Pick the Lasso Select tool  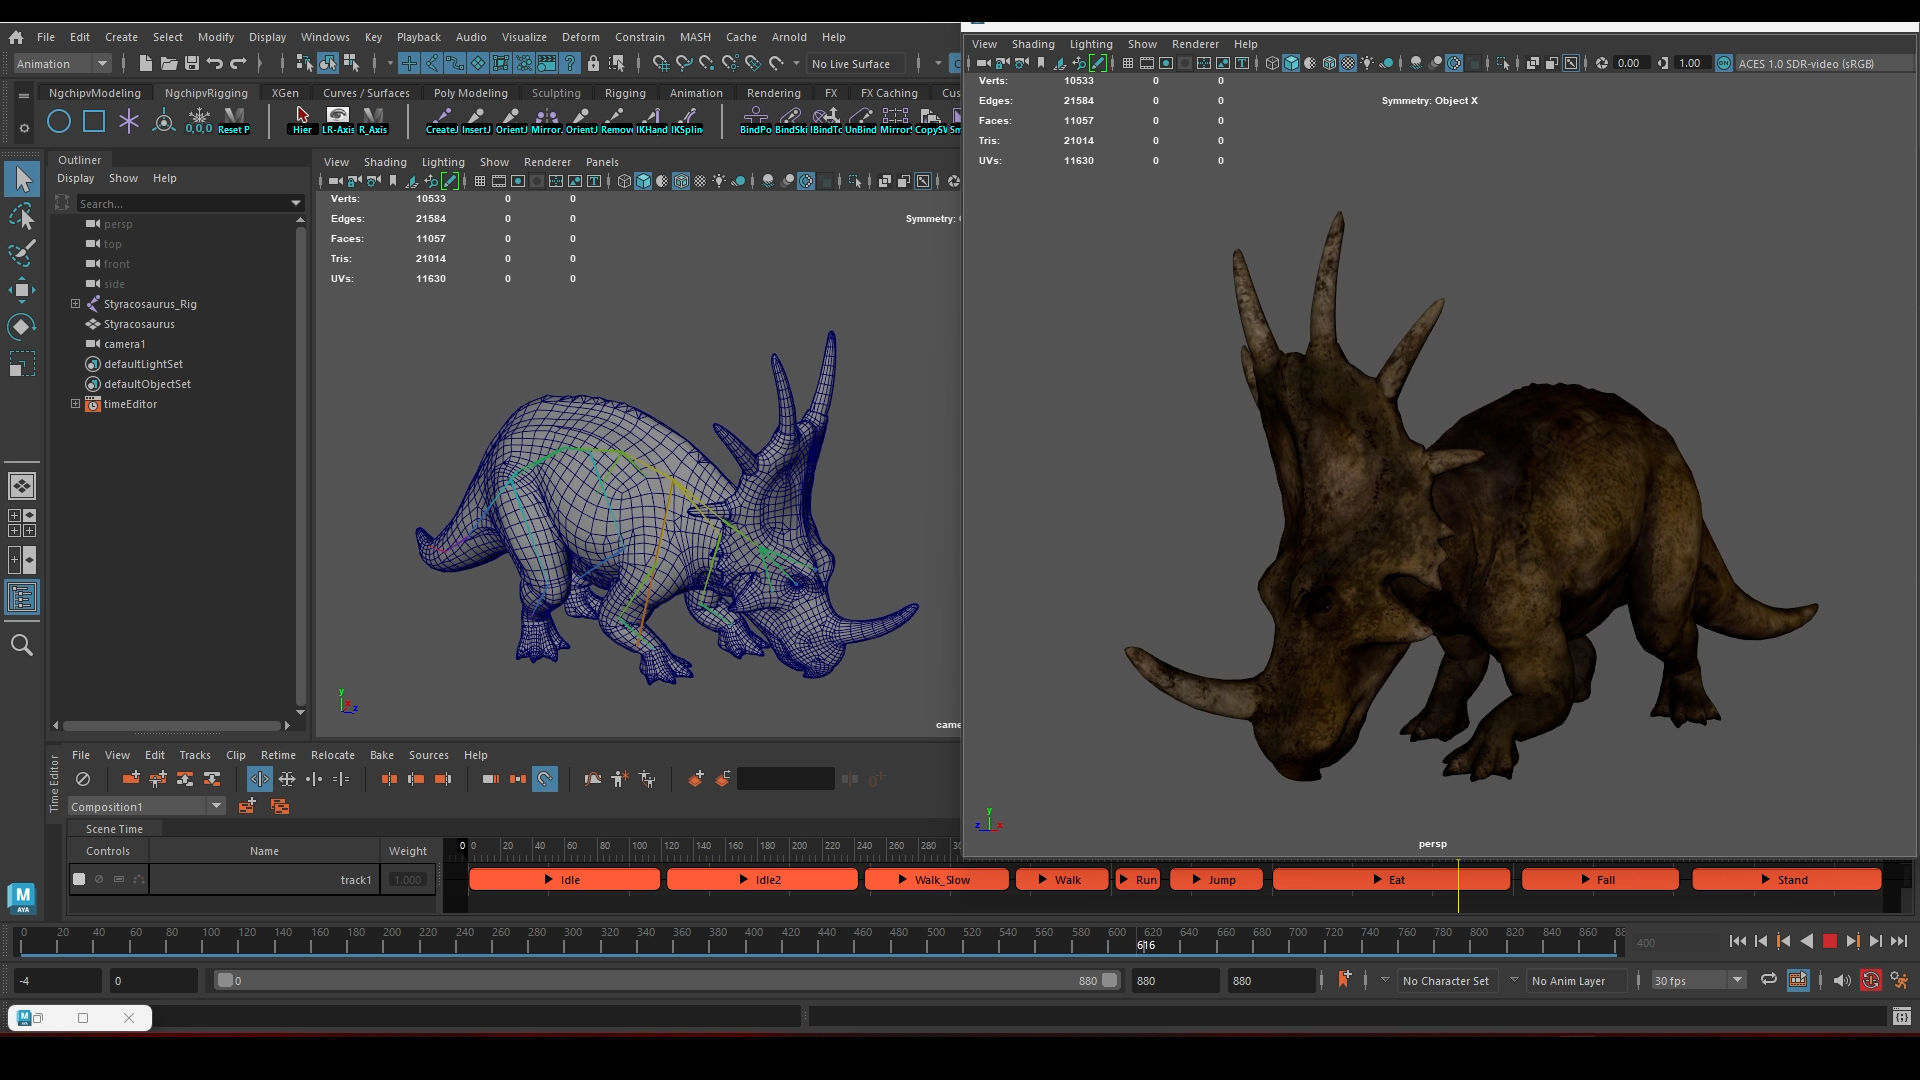22,217
